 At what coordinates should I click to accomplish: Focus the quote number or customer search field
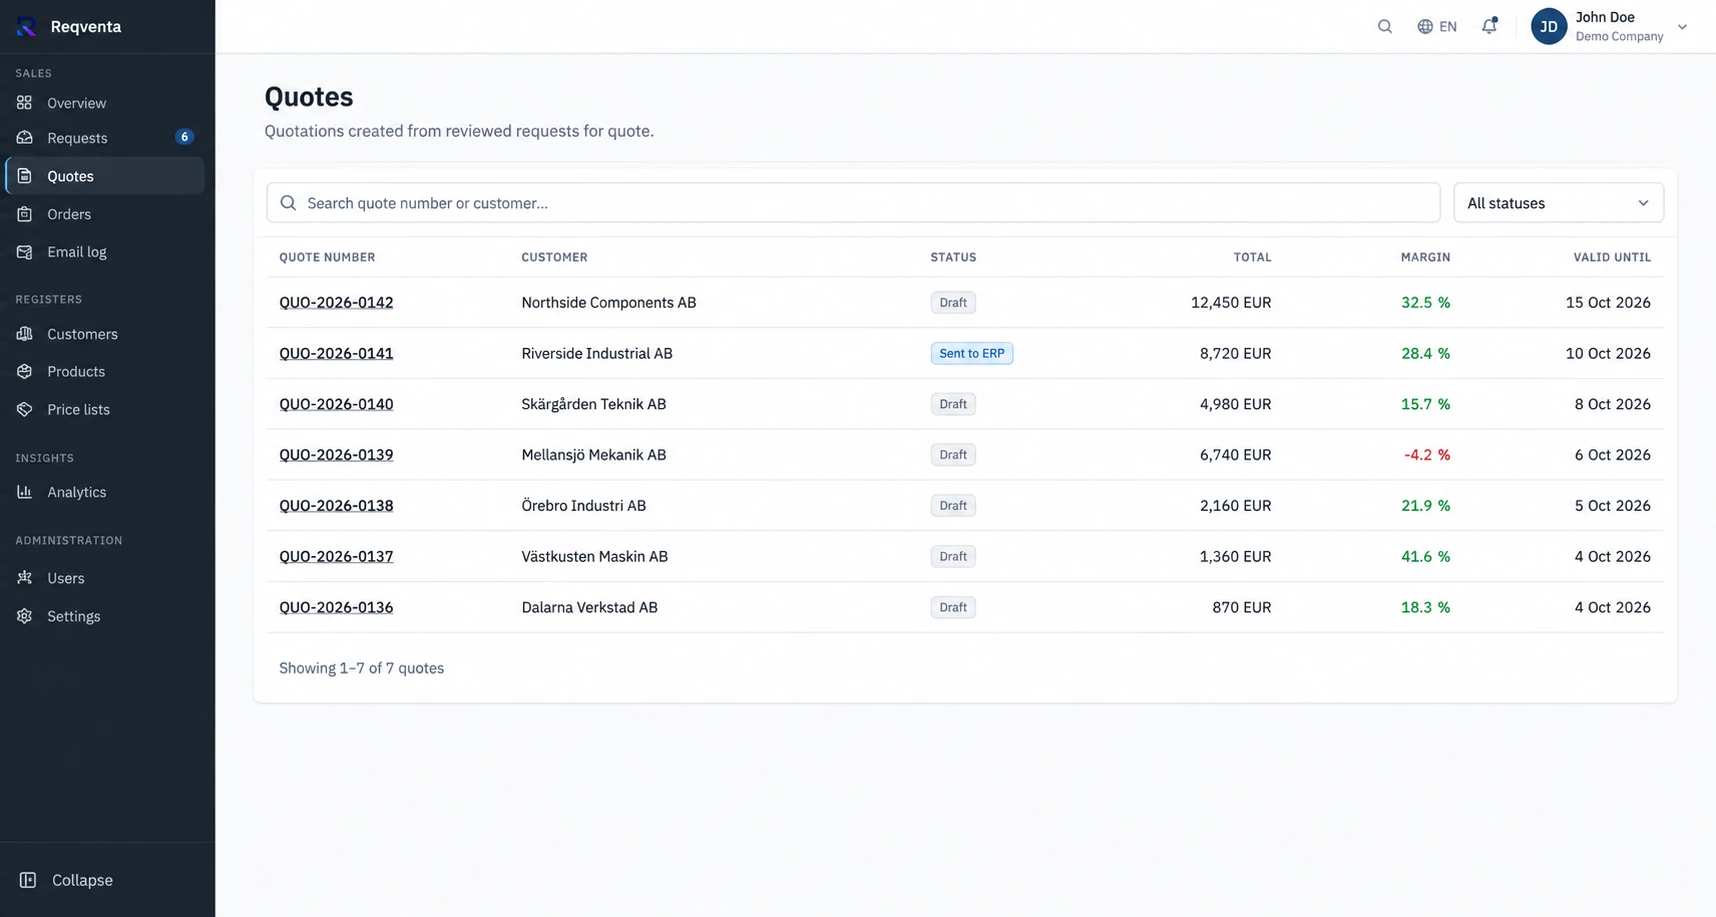click(853, 203)
